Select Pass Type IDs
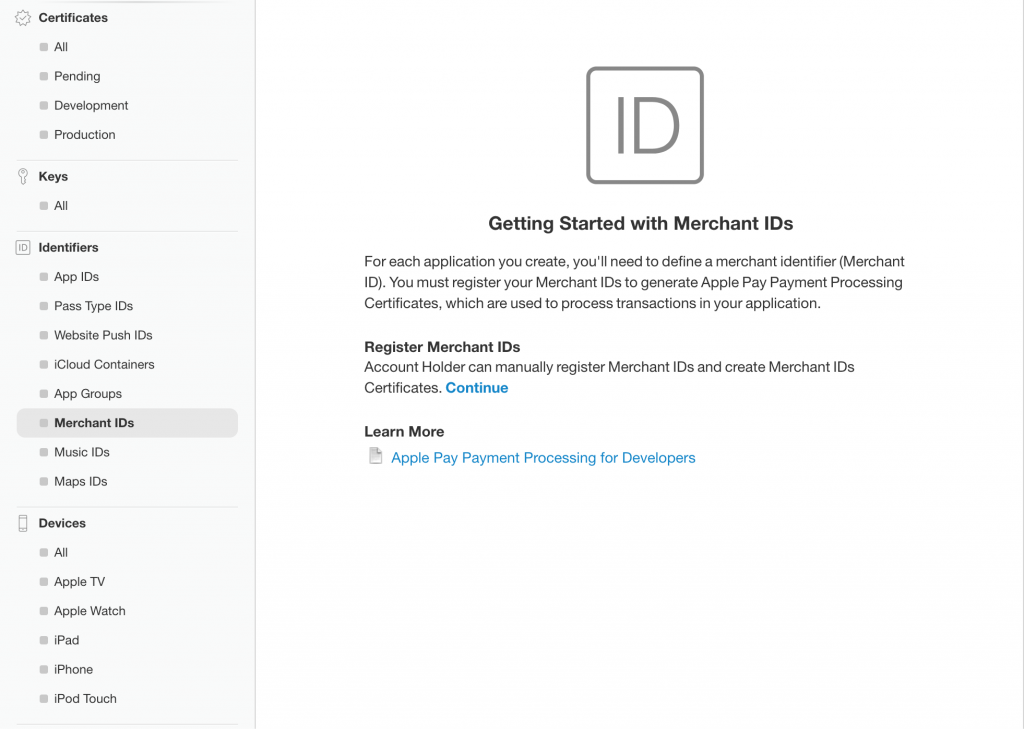This screenshot has height=729, width=1024. point(93,306)
